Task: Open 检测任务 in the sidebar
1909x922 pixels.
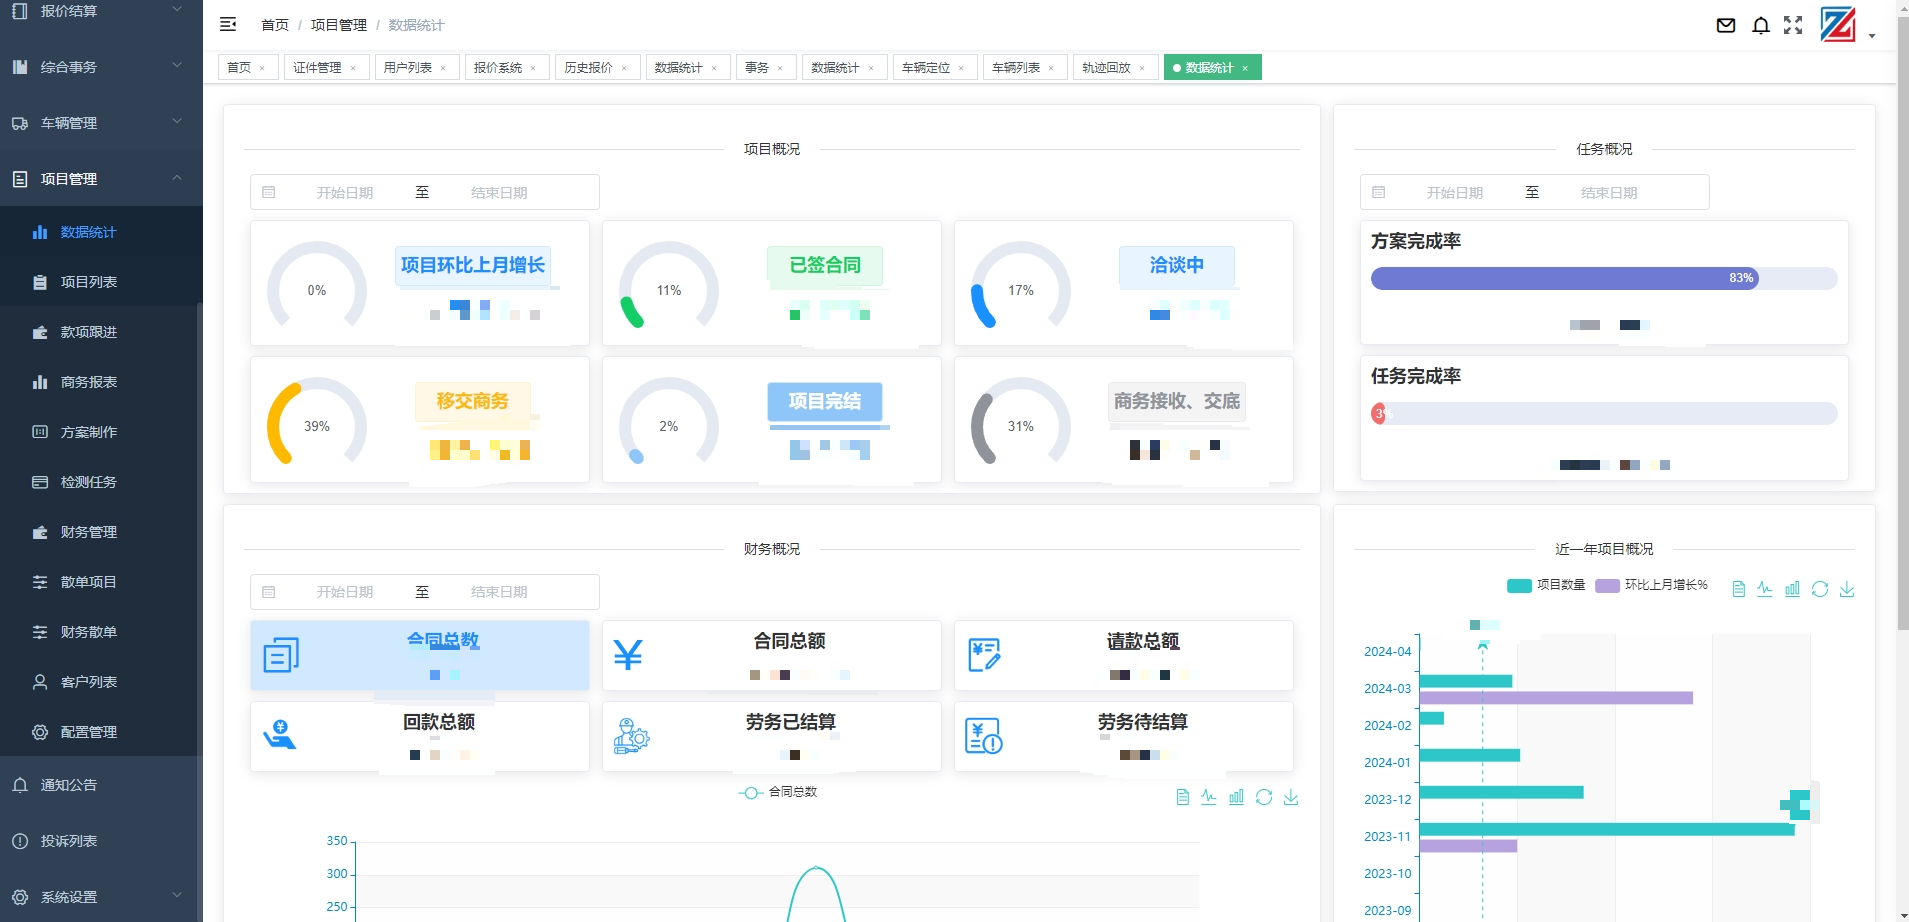Action: tap(101, 482)
